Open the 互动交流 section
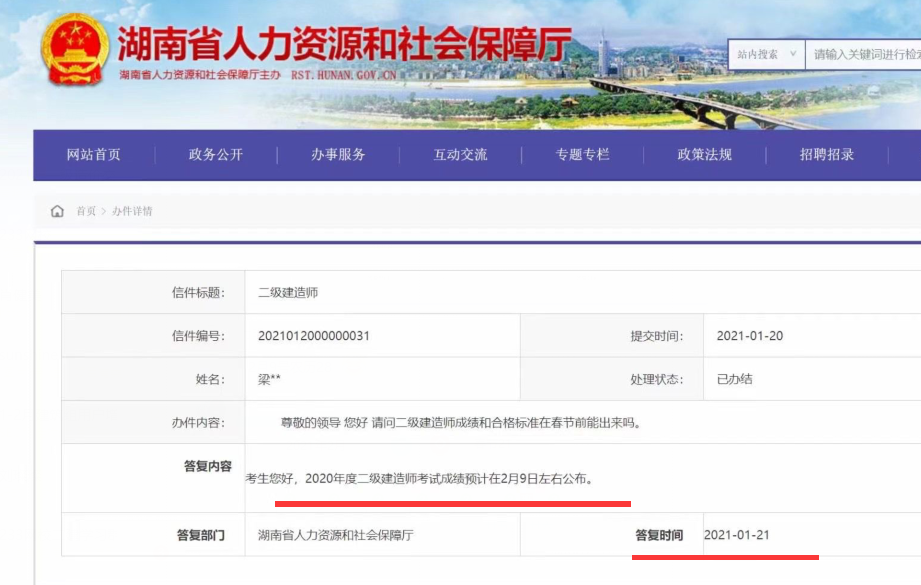Screen dimensions: 921x585 coord(460,155)
